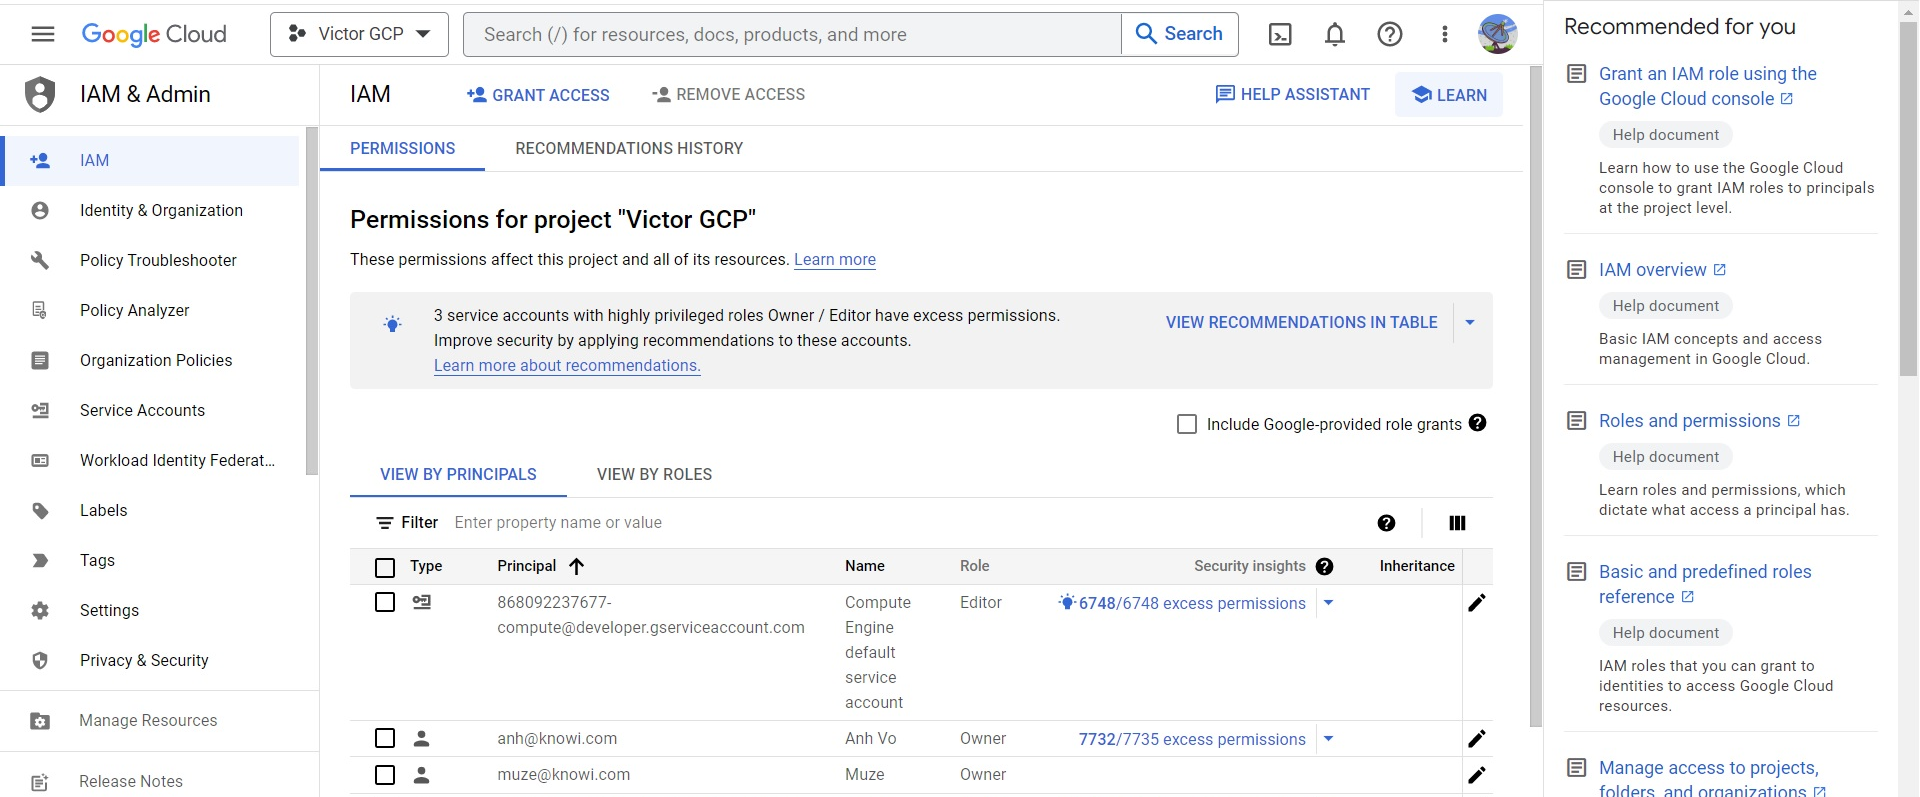Viewport: 1920px width, 797px height.
Task: Open Basic and predefined roles reference link
Action: 1705,584
